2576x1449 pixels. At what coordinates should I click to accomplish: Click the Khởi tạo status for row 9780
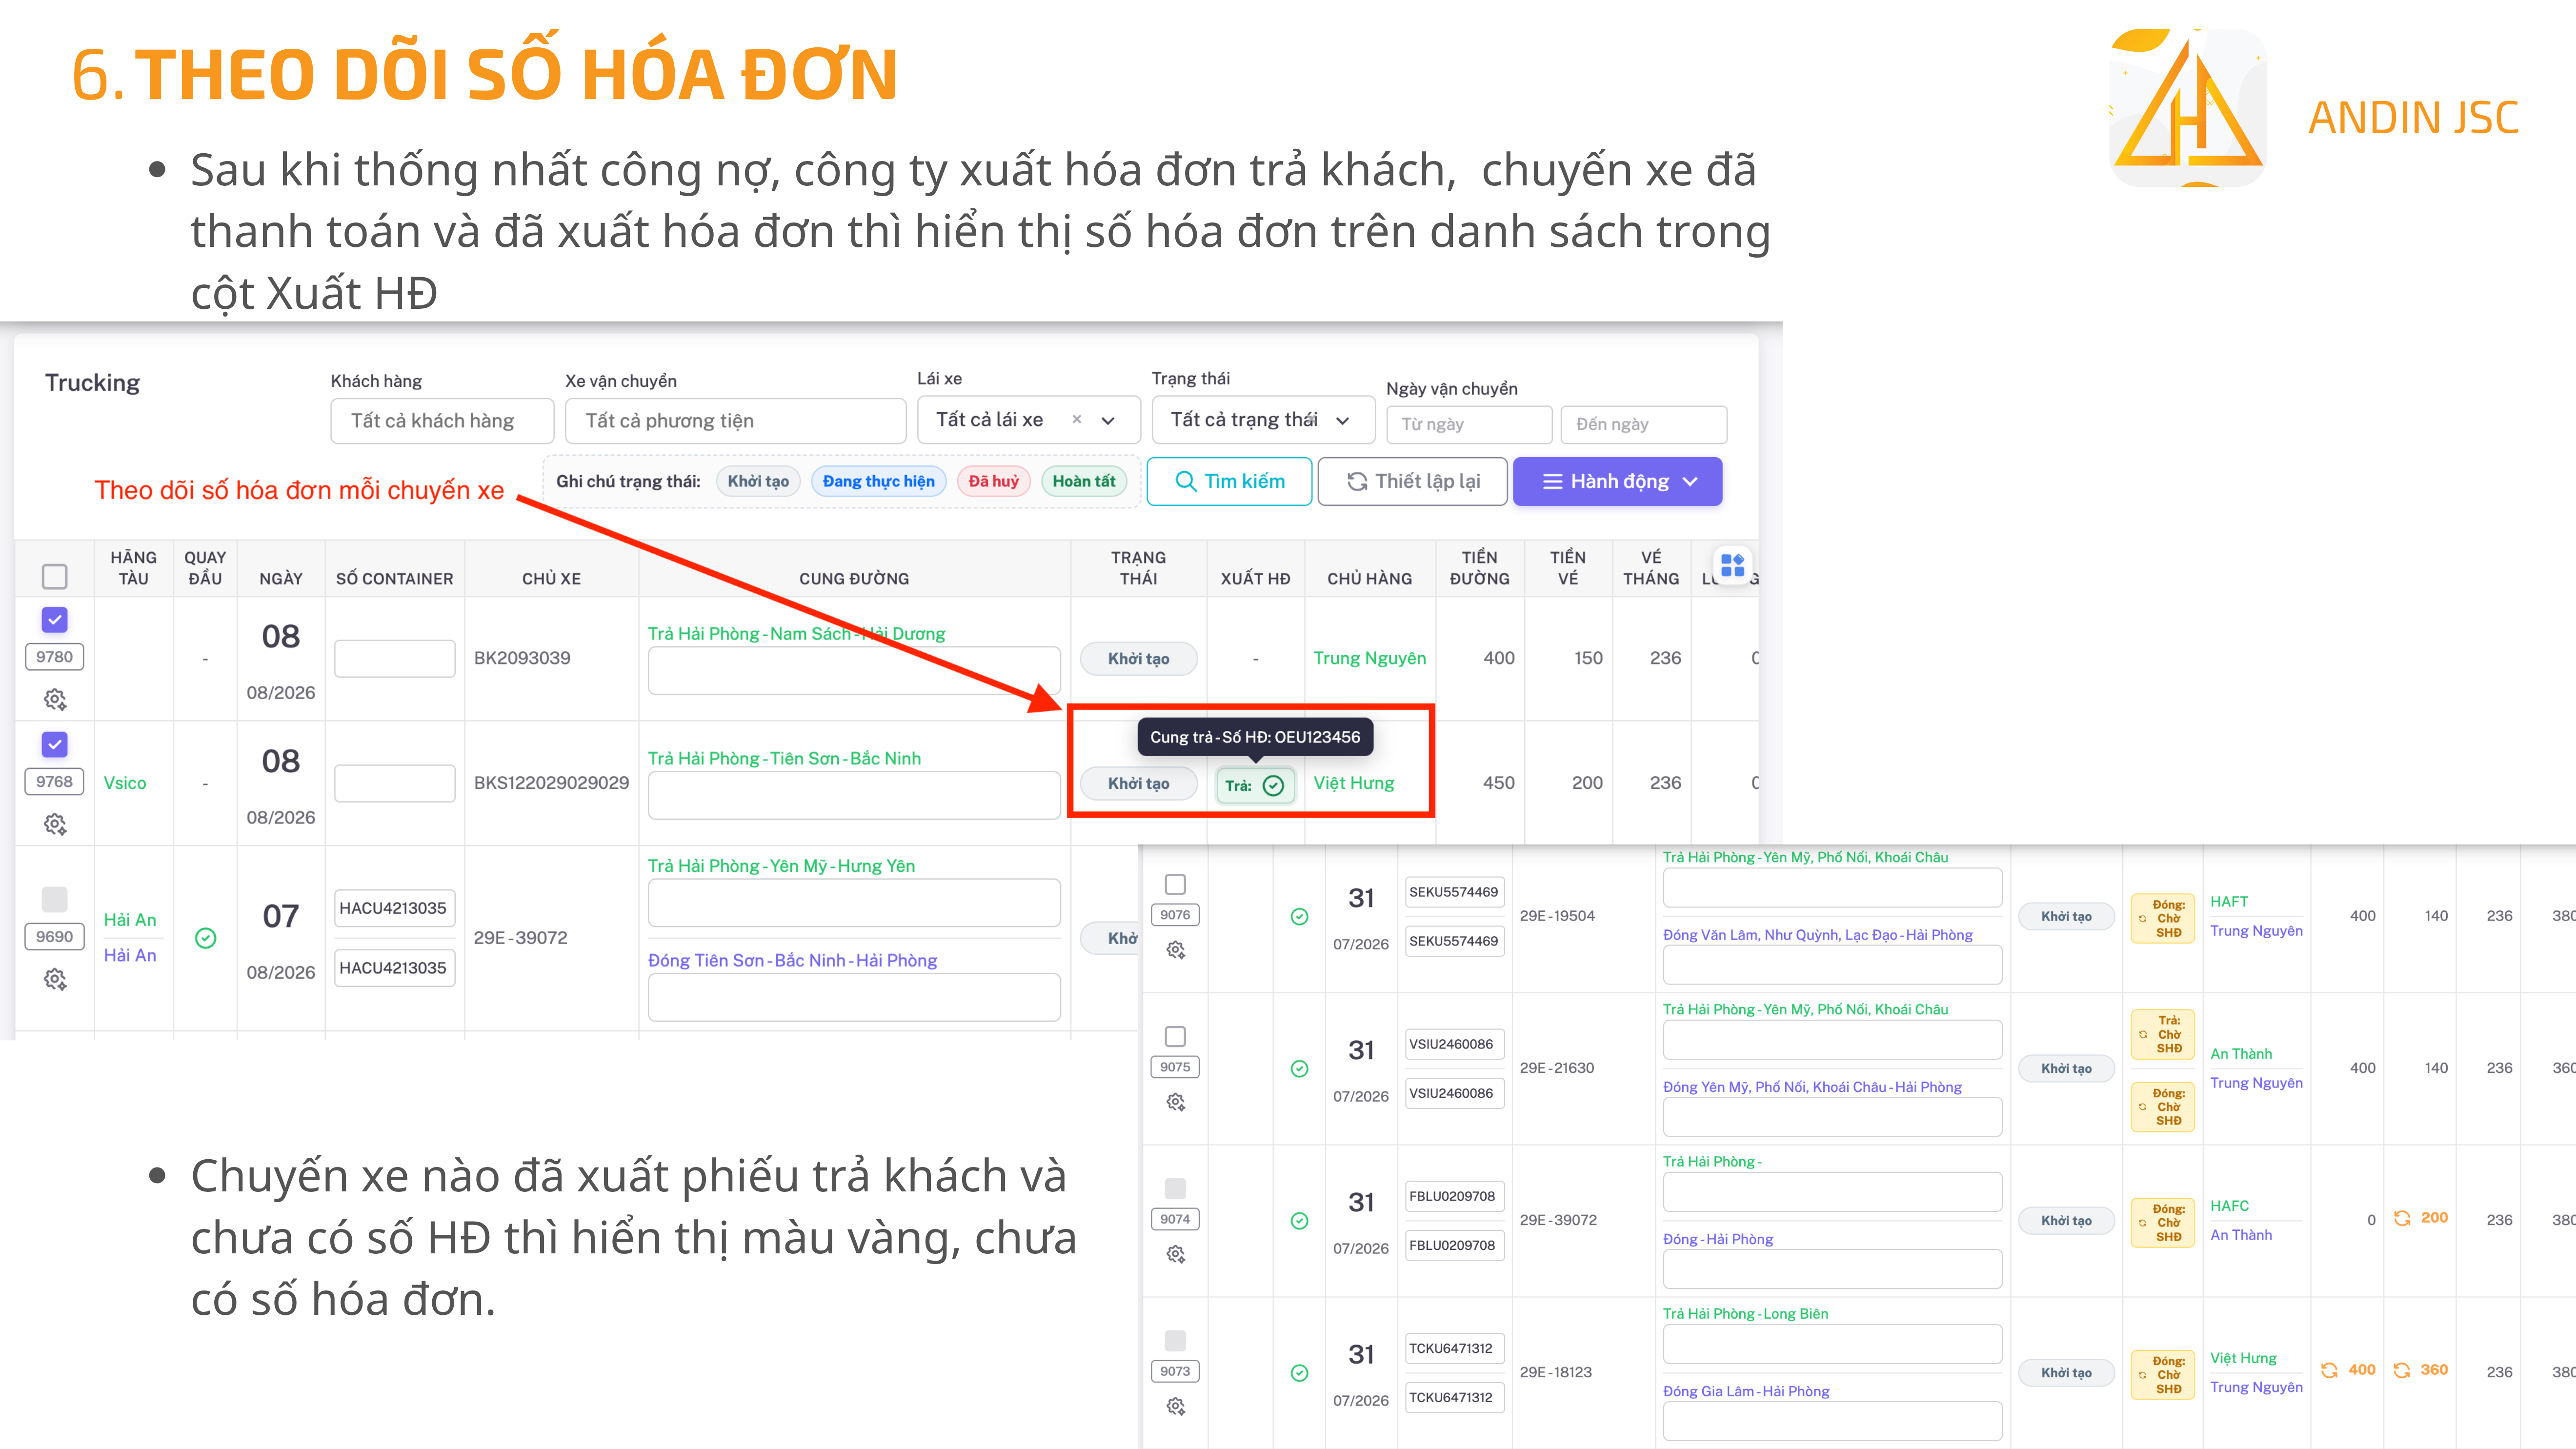tap(1138, 659)
